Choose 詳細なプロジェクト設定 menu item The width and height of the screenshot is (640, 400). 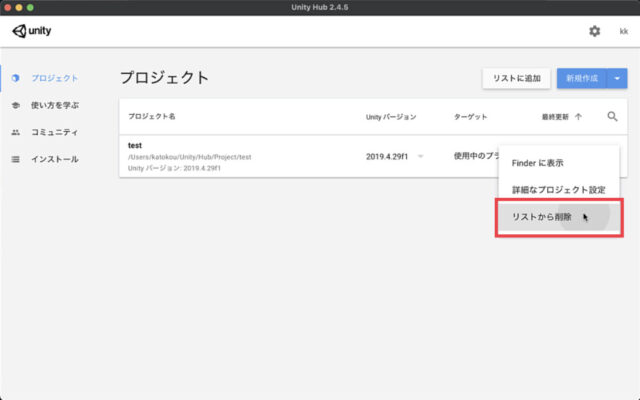559,190
